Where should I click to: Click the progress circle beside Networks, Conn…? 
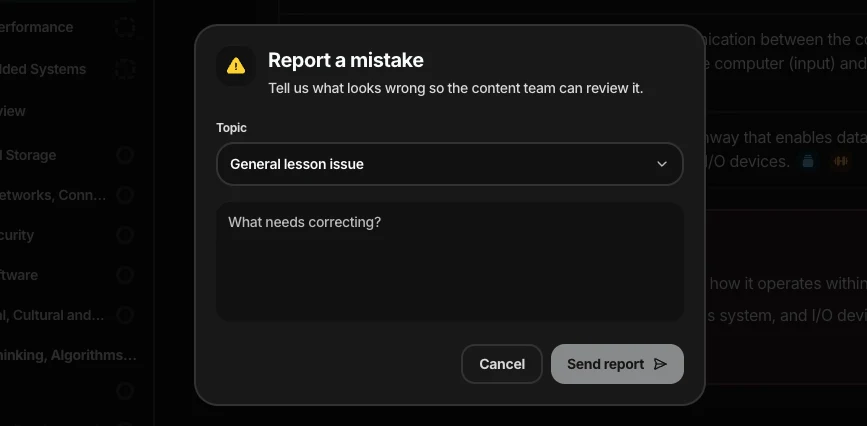(125, 195)
